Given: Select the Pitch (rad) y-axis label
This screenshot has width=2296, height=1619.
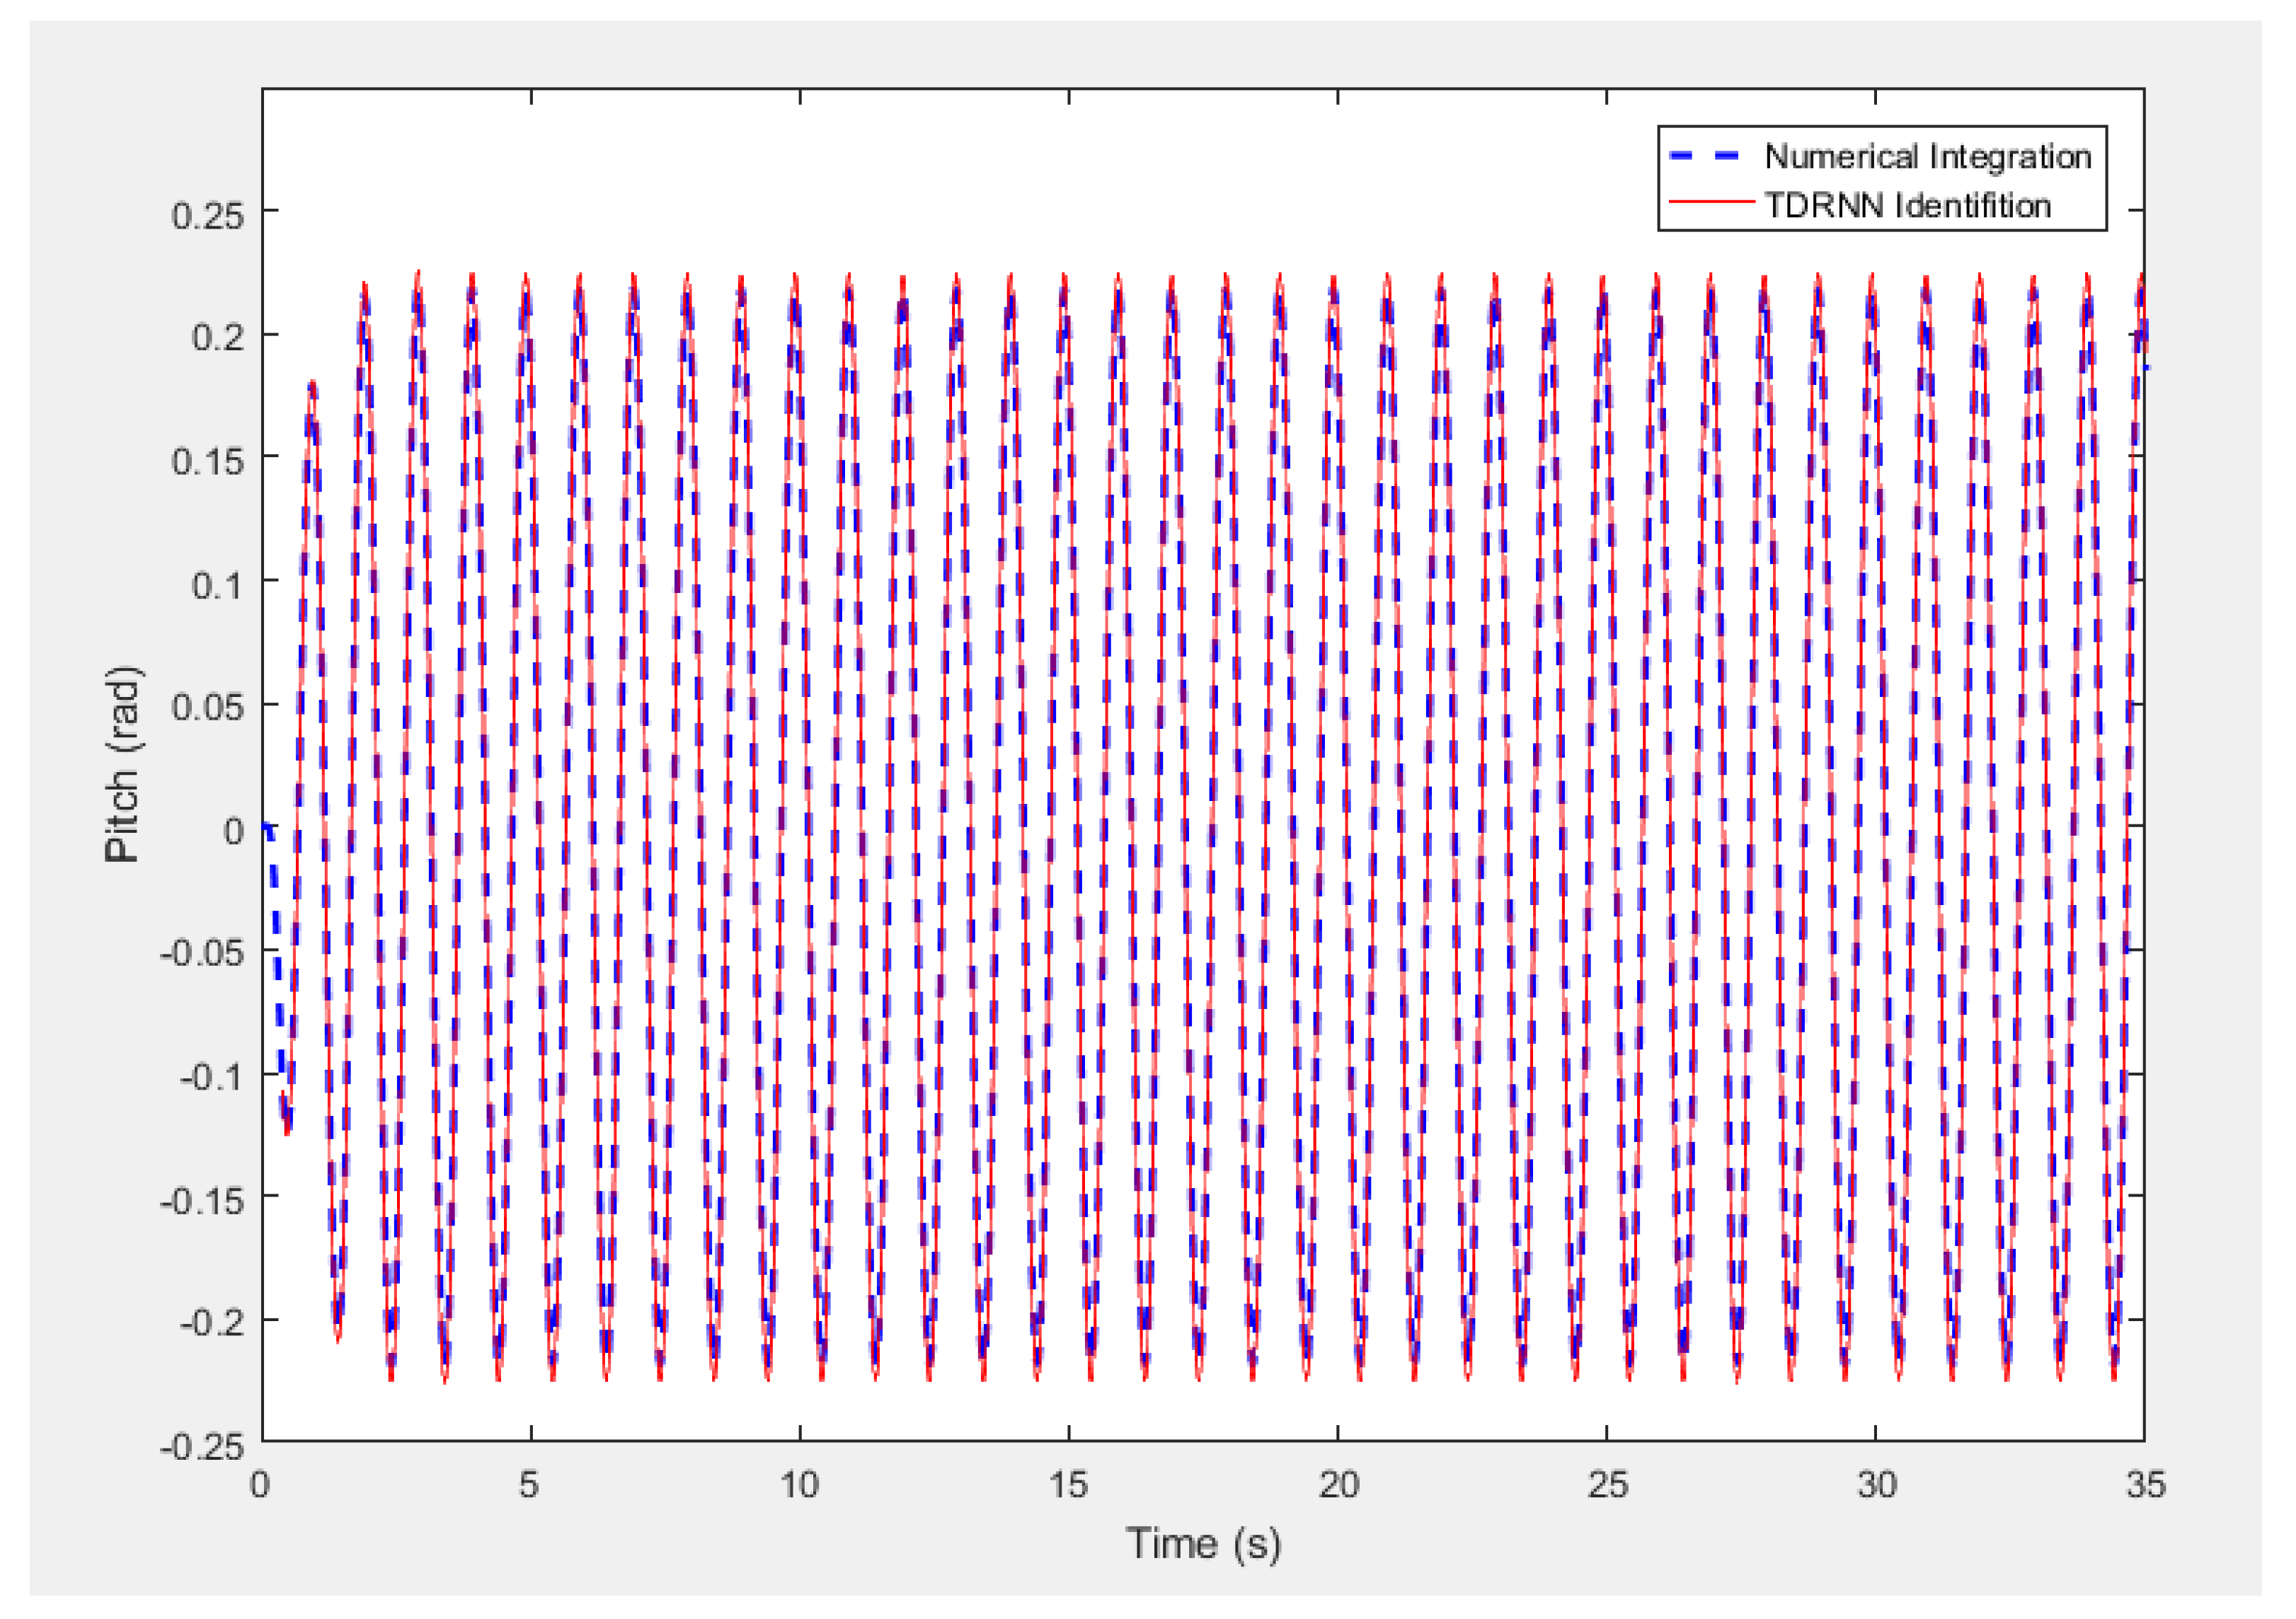Looking at the screenshot, I should 124,765.
